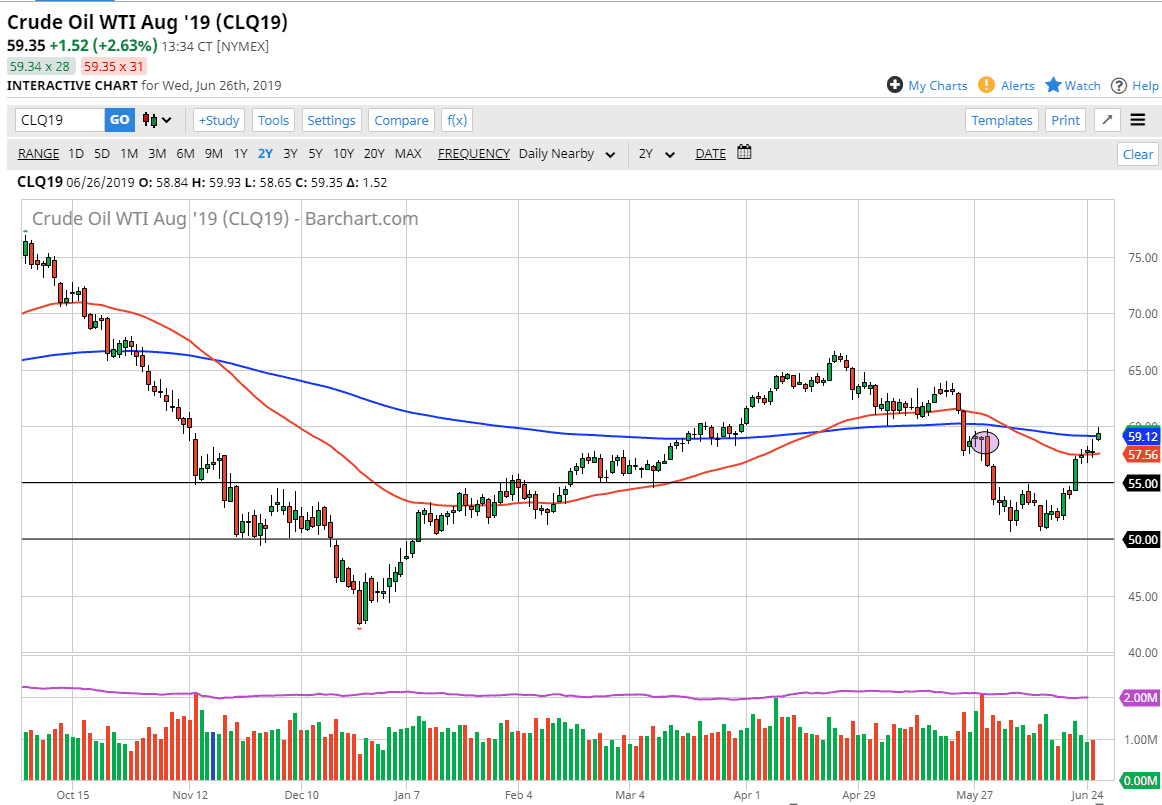This screenshot has height=805, width=1162.
Task: Select the 1Y range option
Action: pos(239,153)
